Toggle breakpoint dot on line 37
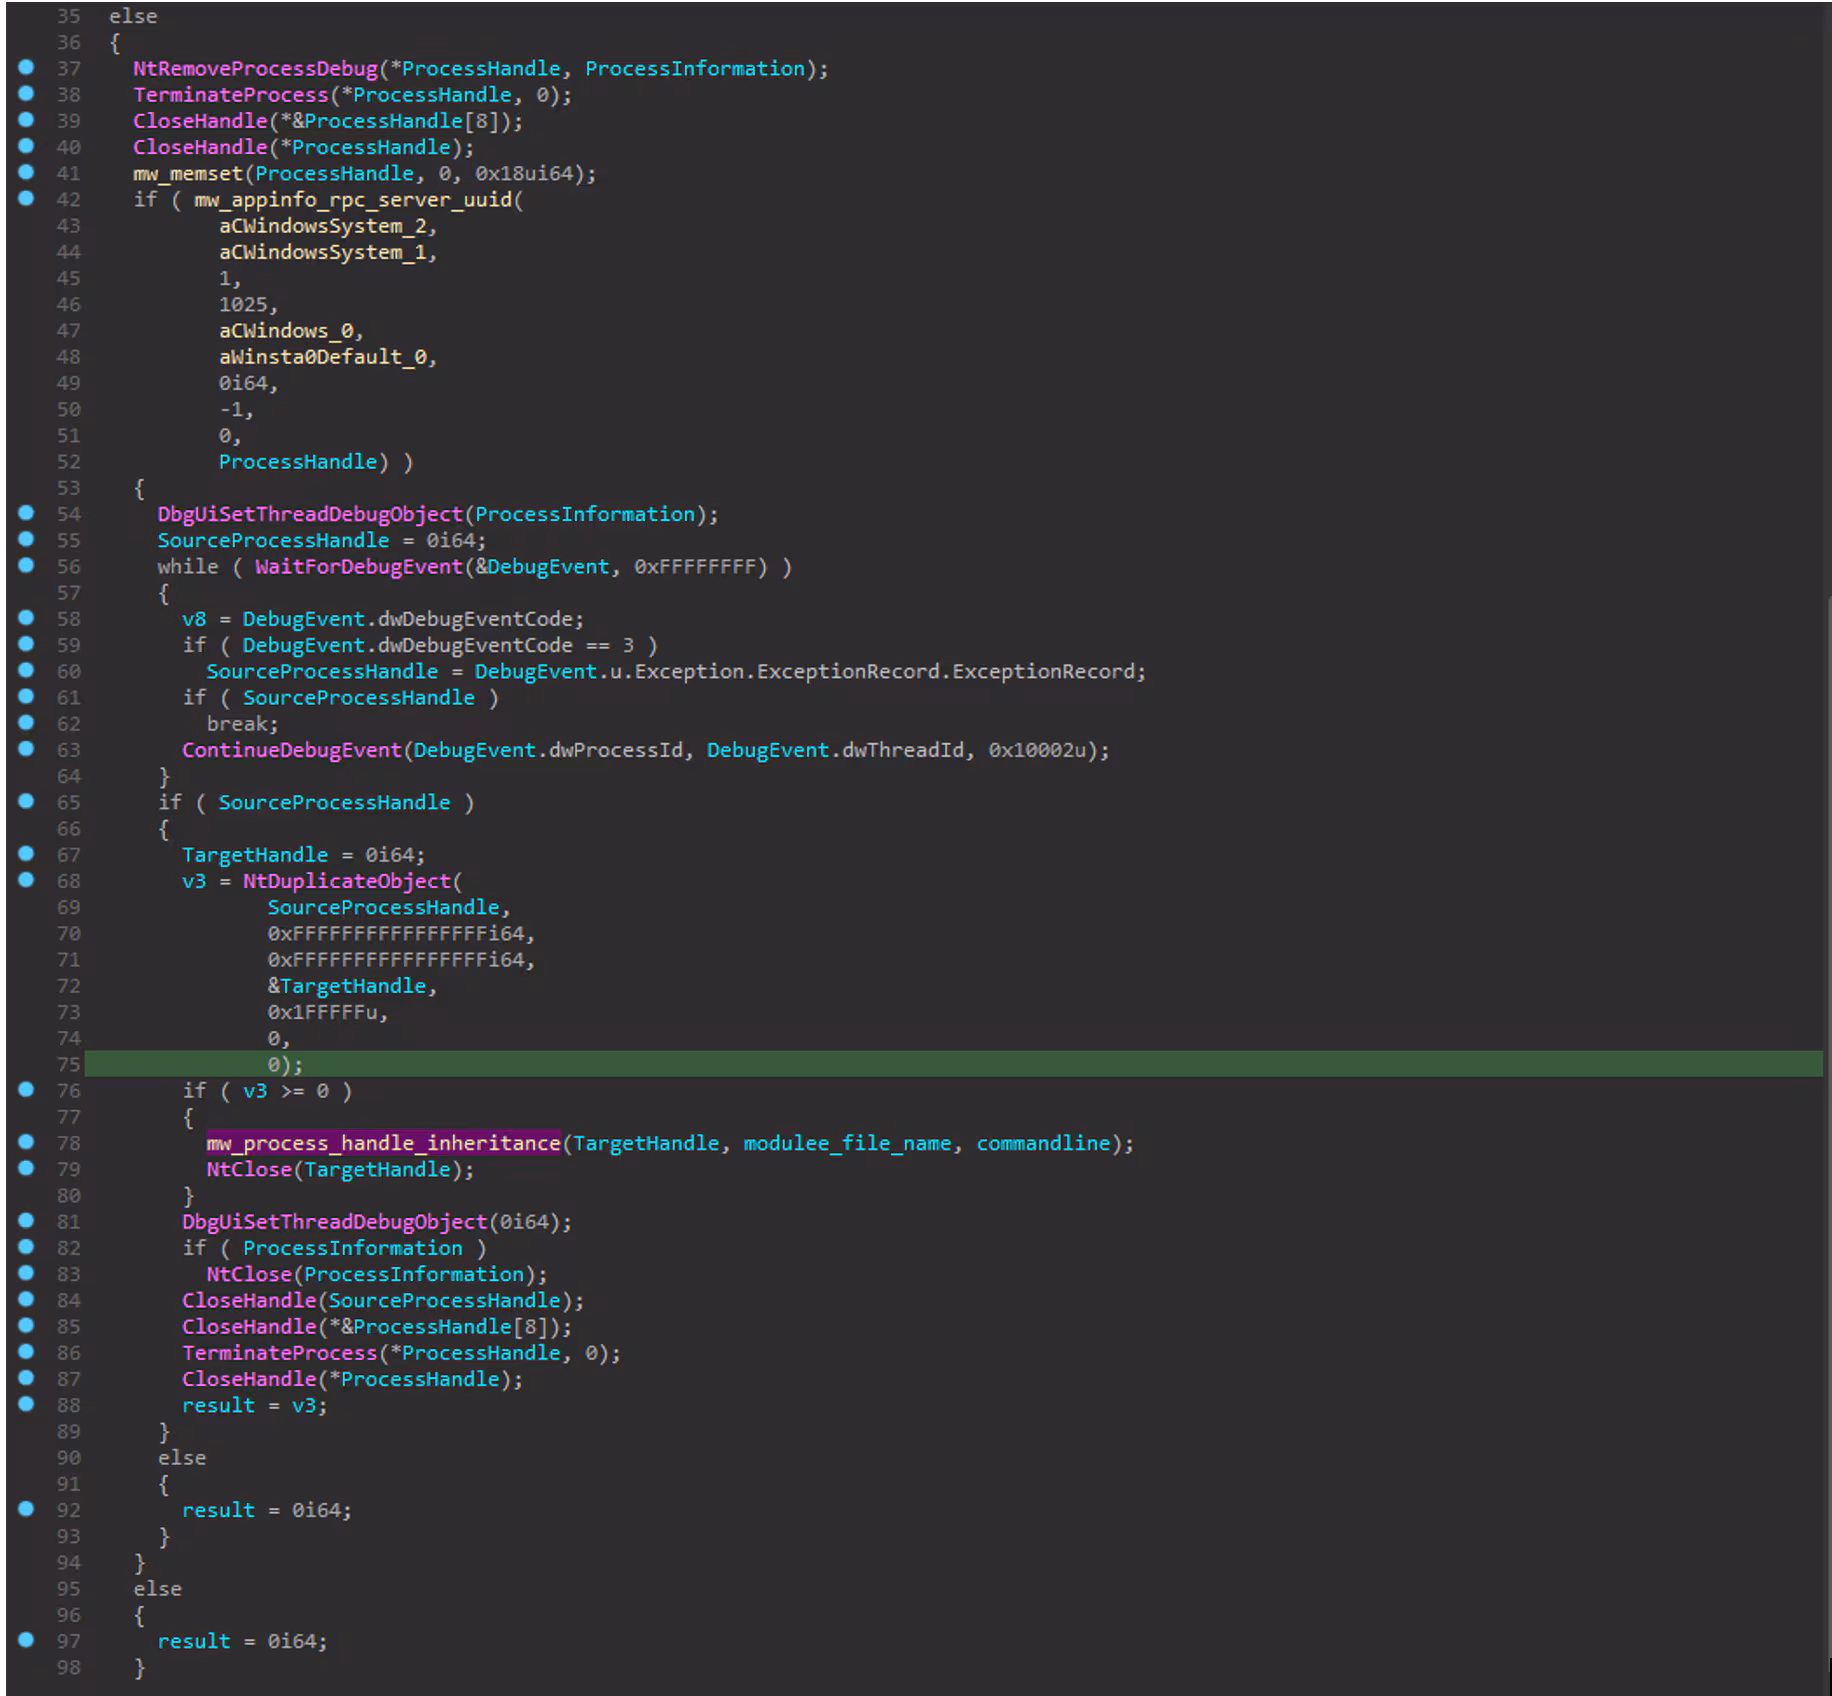The image size is (1832, 1696). tap(26, 68)
